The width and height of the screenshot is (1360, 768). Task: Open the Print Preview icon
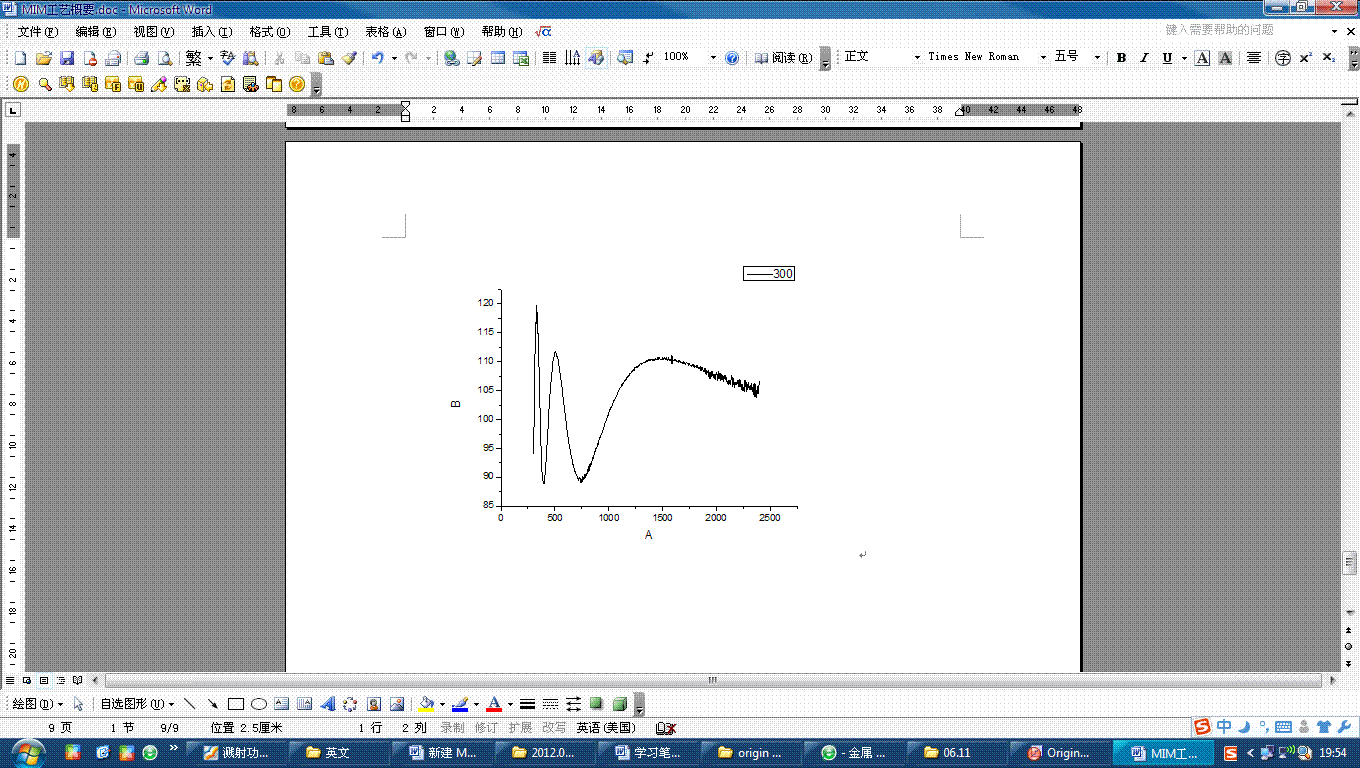[x=165, y=58]
